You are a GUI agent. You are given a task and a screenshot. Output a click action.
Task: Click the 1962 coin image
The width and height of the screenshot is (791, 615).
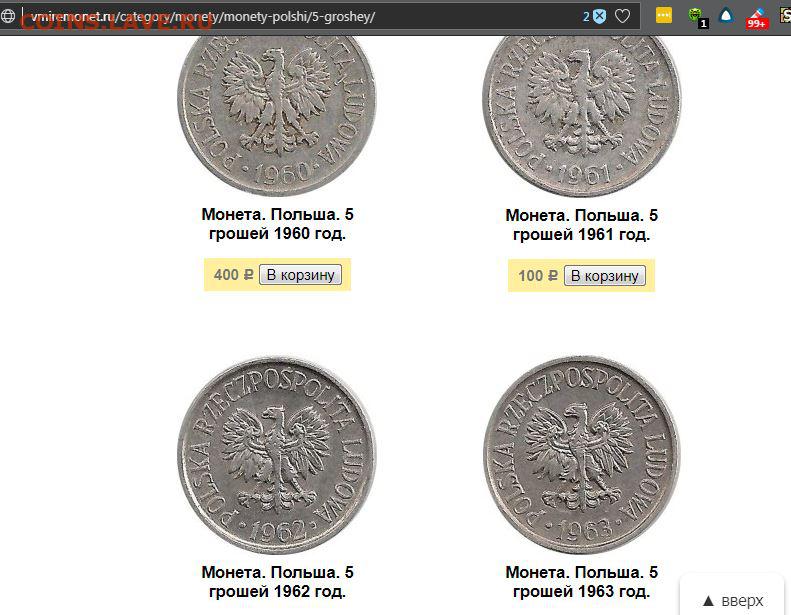pyautogui.click(x=276, y=456)
